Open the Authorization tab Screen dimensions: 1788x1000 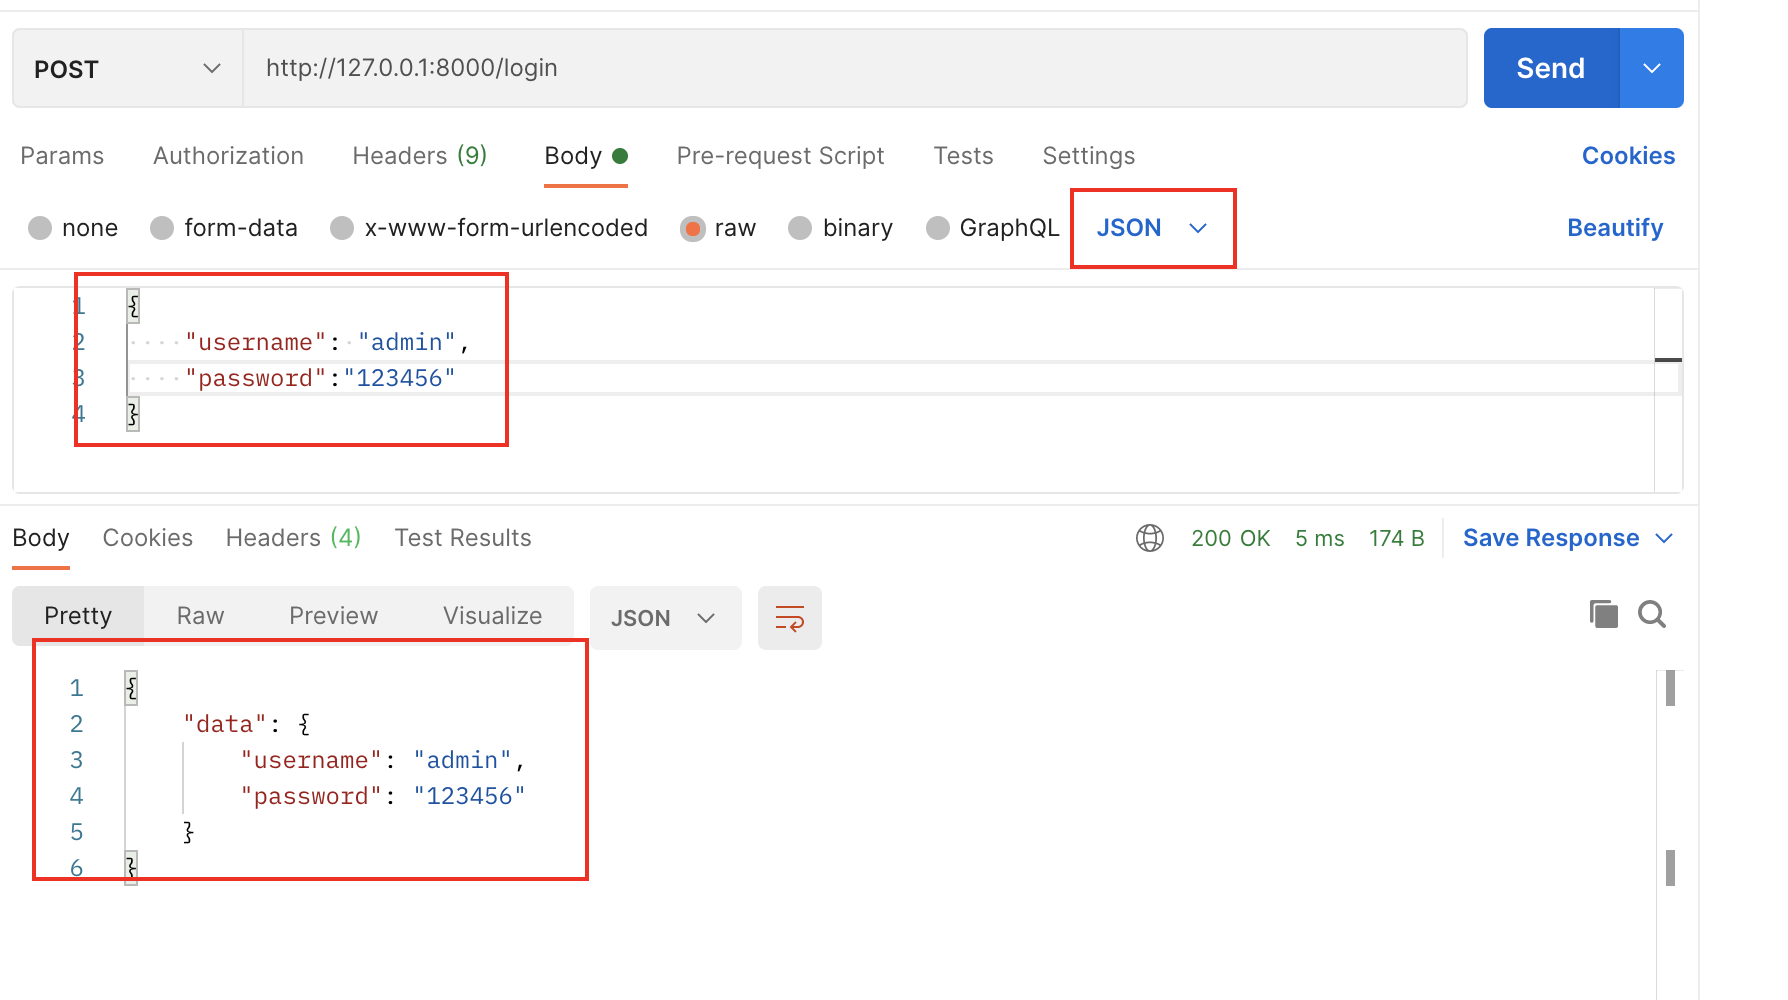pos(228,156)
